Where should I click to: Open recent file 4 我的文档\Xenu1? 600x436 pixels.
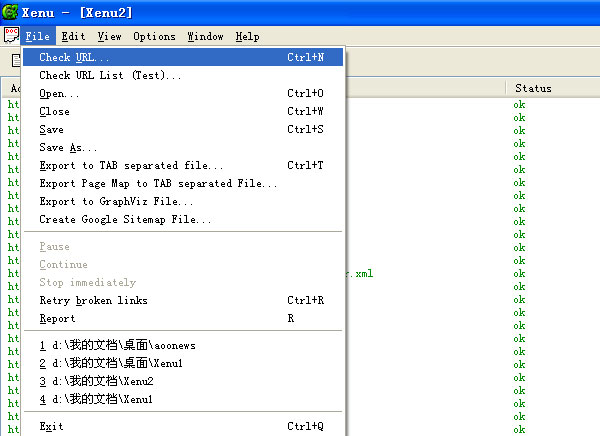coord(183,399)
